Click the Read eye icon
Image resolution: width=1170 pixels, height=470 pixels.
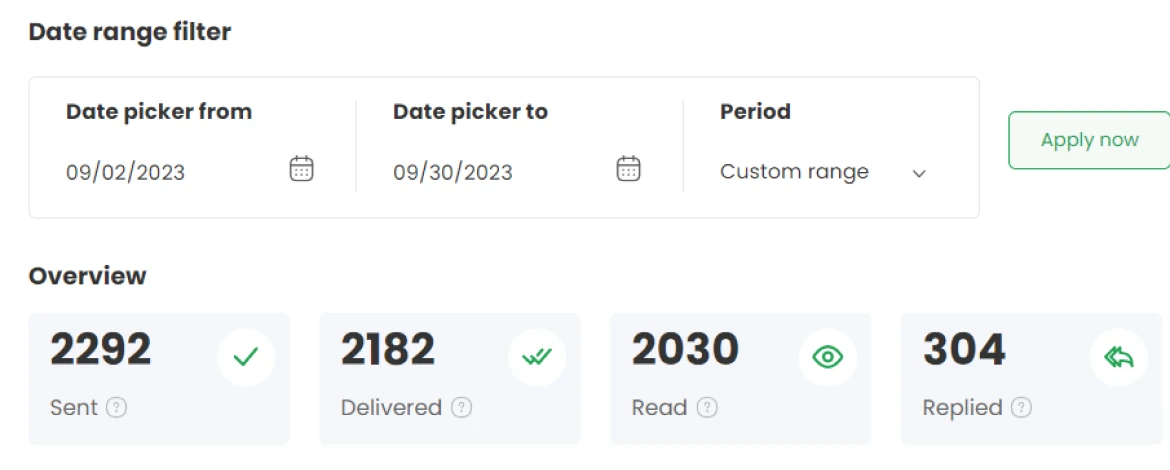[x=828, y=358]
